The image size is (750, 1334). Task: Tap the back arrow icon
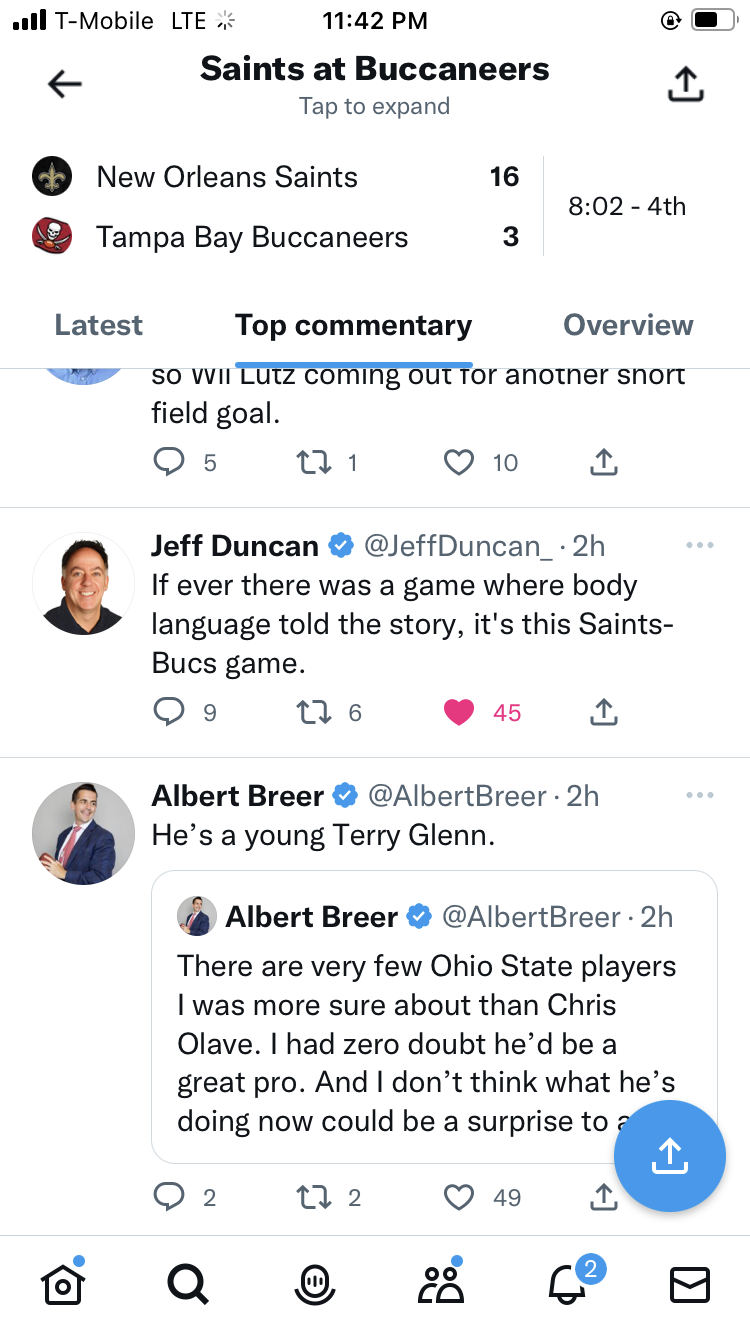[65, 85]
